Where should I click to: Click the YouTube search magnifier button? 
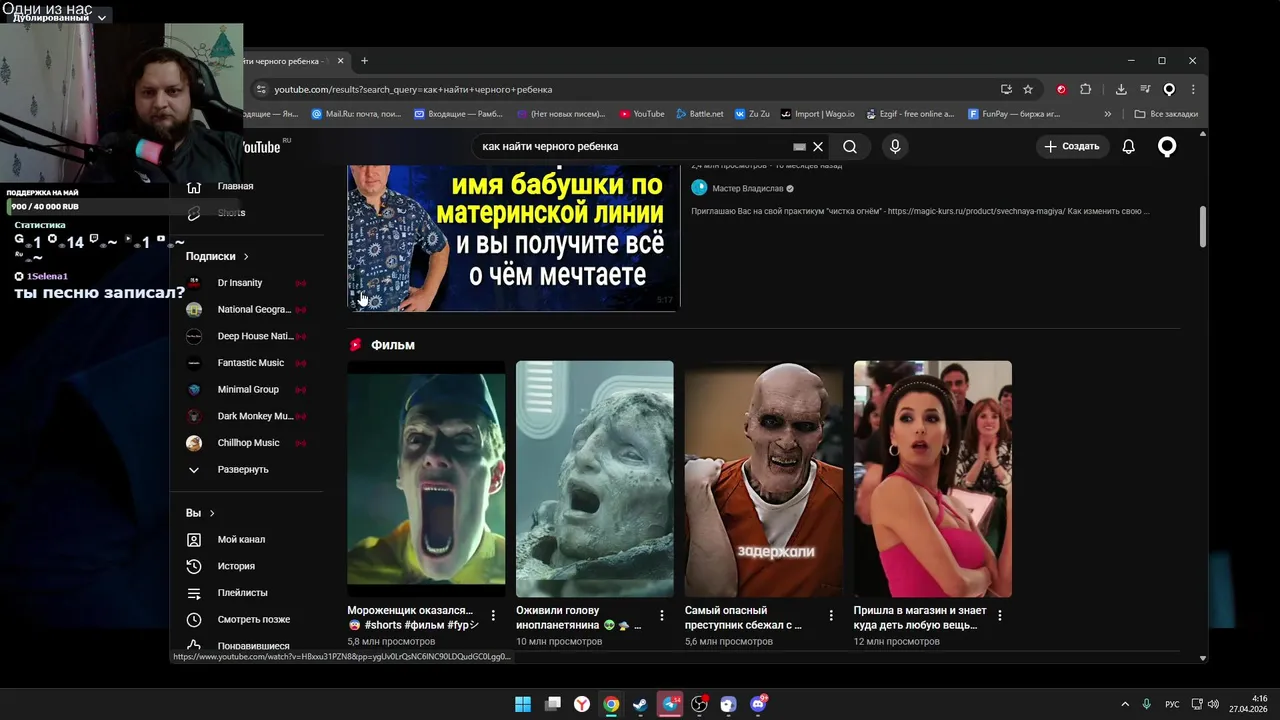click(850, 147)
